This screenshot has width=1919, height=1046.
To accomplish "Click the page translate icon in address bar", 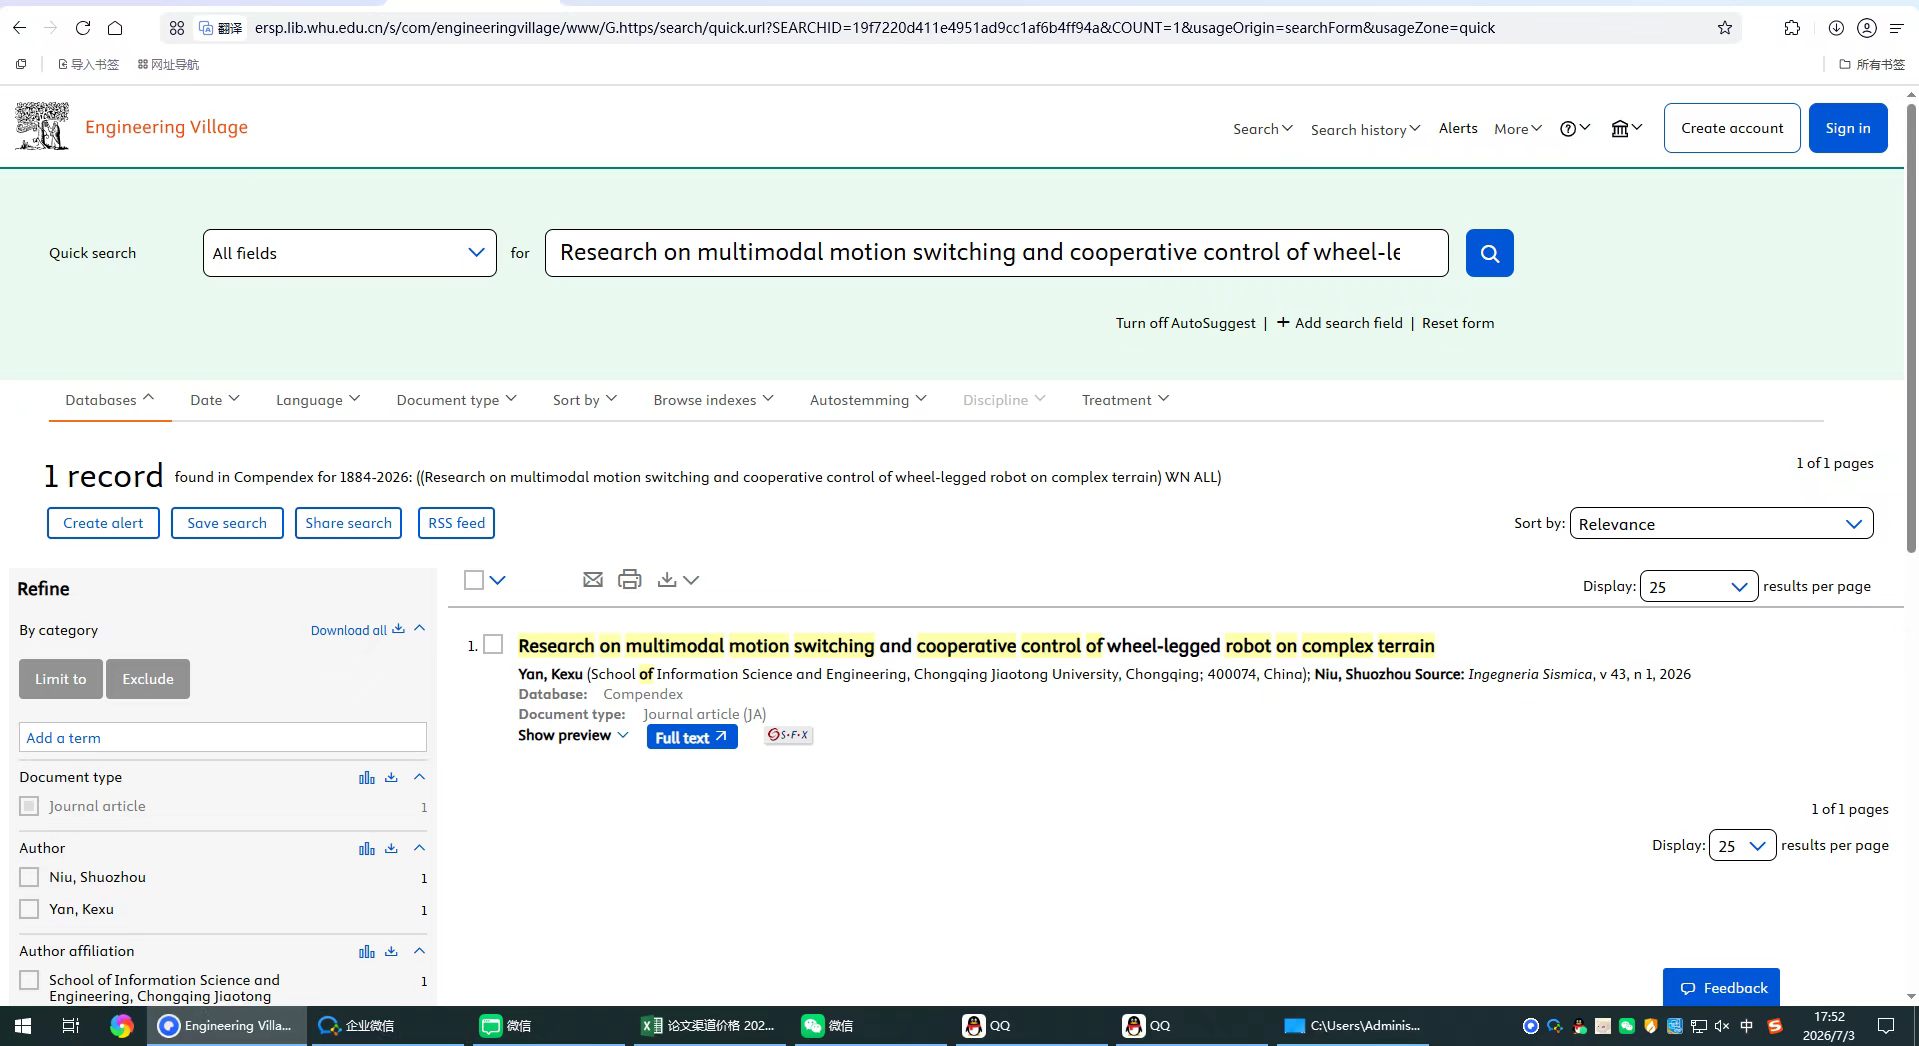I will click(221, 28).
